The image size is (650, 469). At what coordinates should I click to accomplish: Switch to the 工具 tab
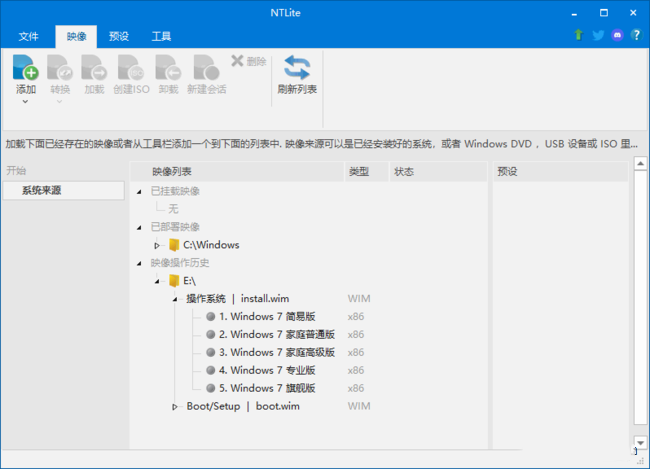click(161, 36)
